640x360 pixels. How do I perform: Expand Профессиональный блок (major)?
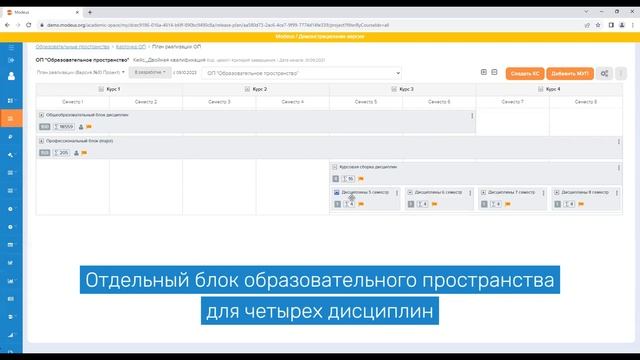(41, 141)
